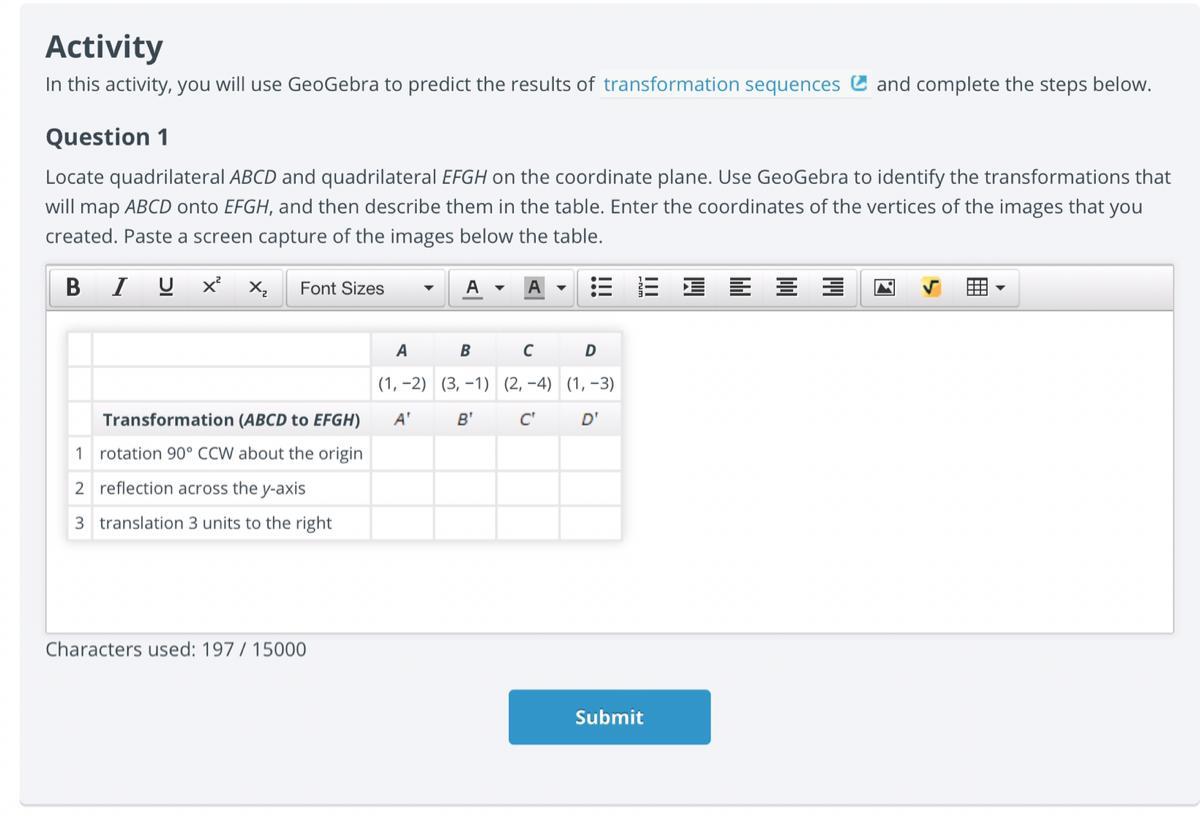Center align the text
The image size is (1200, 817).
pos(786,288)
